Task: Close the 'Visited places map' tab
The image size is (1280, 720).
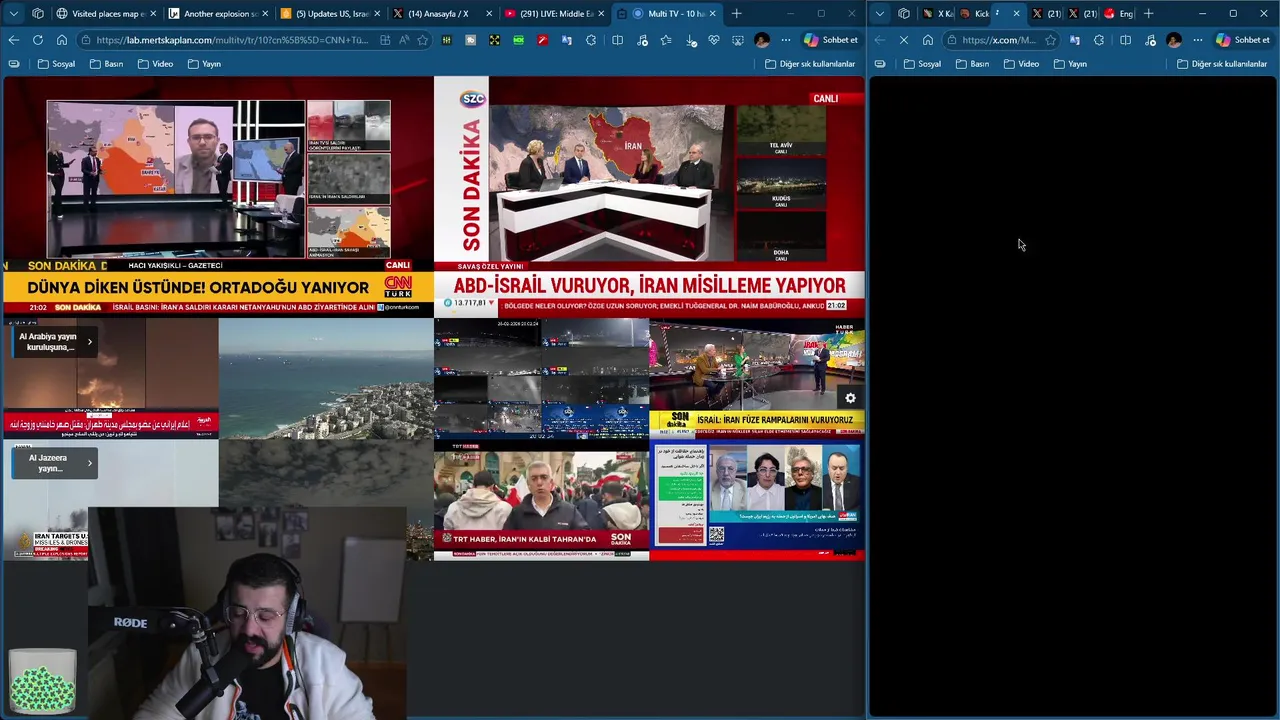Action: pyautogui.click(x=152, y=13)
